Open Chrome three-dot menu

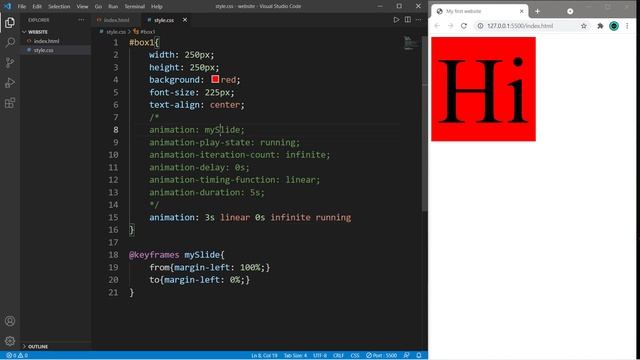[x=627, y=26]
